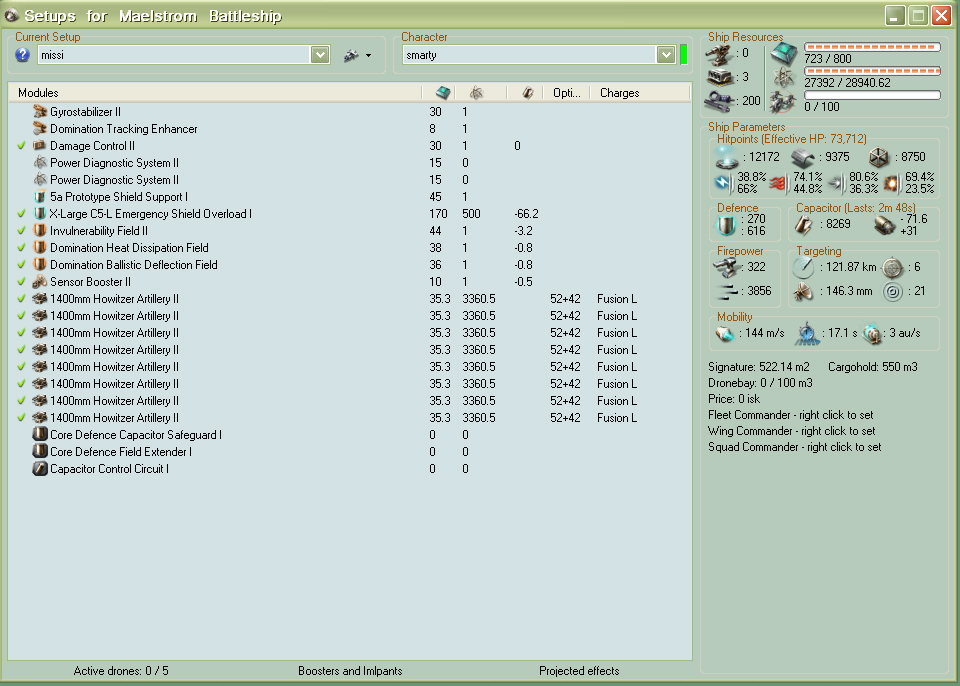The height and width of the screenshot is (686, 960).
Task: Toggle the Damage Control II active checkmark
Action: (x=21, y=146)
